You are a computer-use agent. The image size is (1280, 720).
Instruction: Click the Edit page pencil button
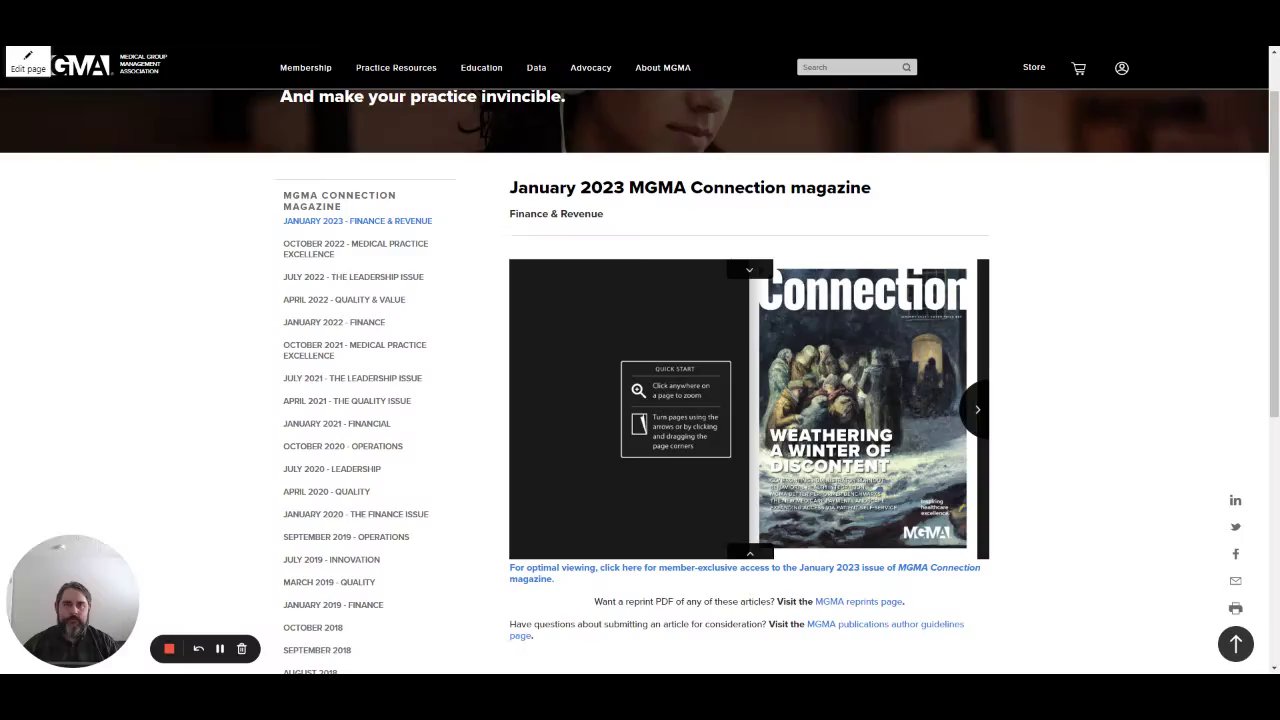(x=28, y=62)
